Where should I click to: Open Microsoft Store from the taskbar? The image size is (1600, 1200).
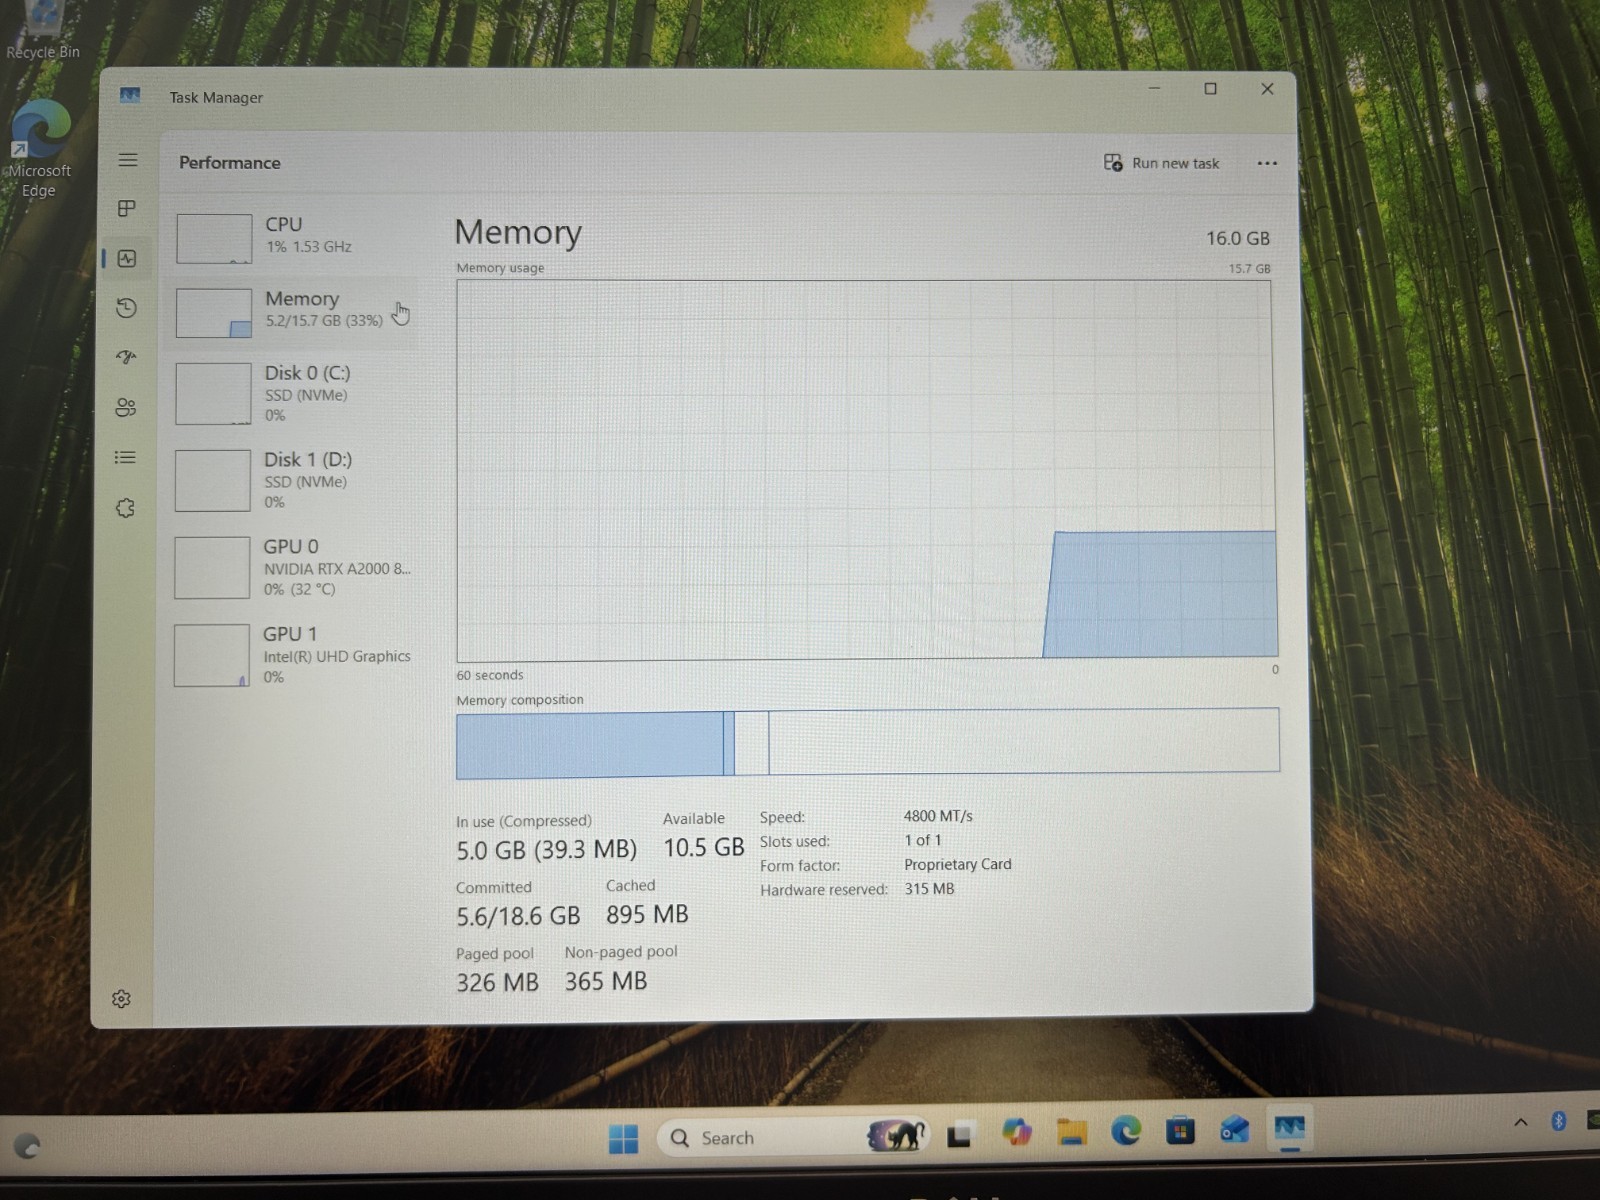coord(1180,1131)
